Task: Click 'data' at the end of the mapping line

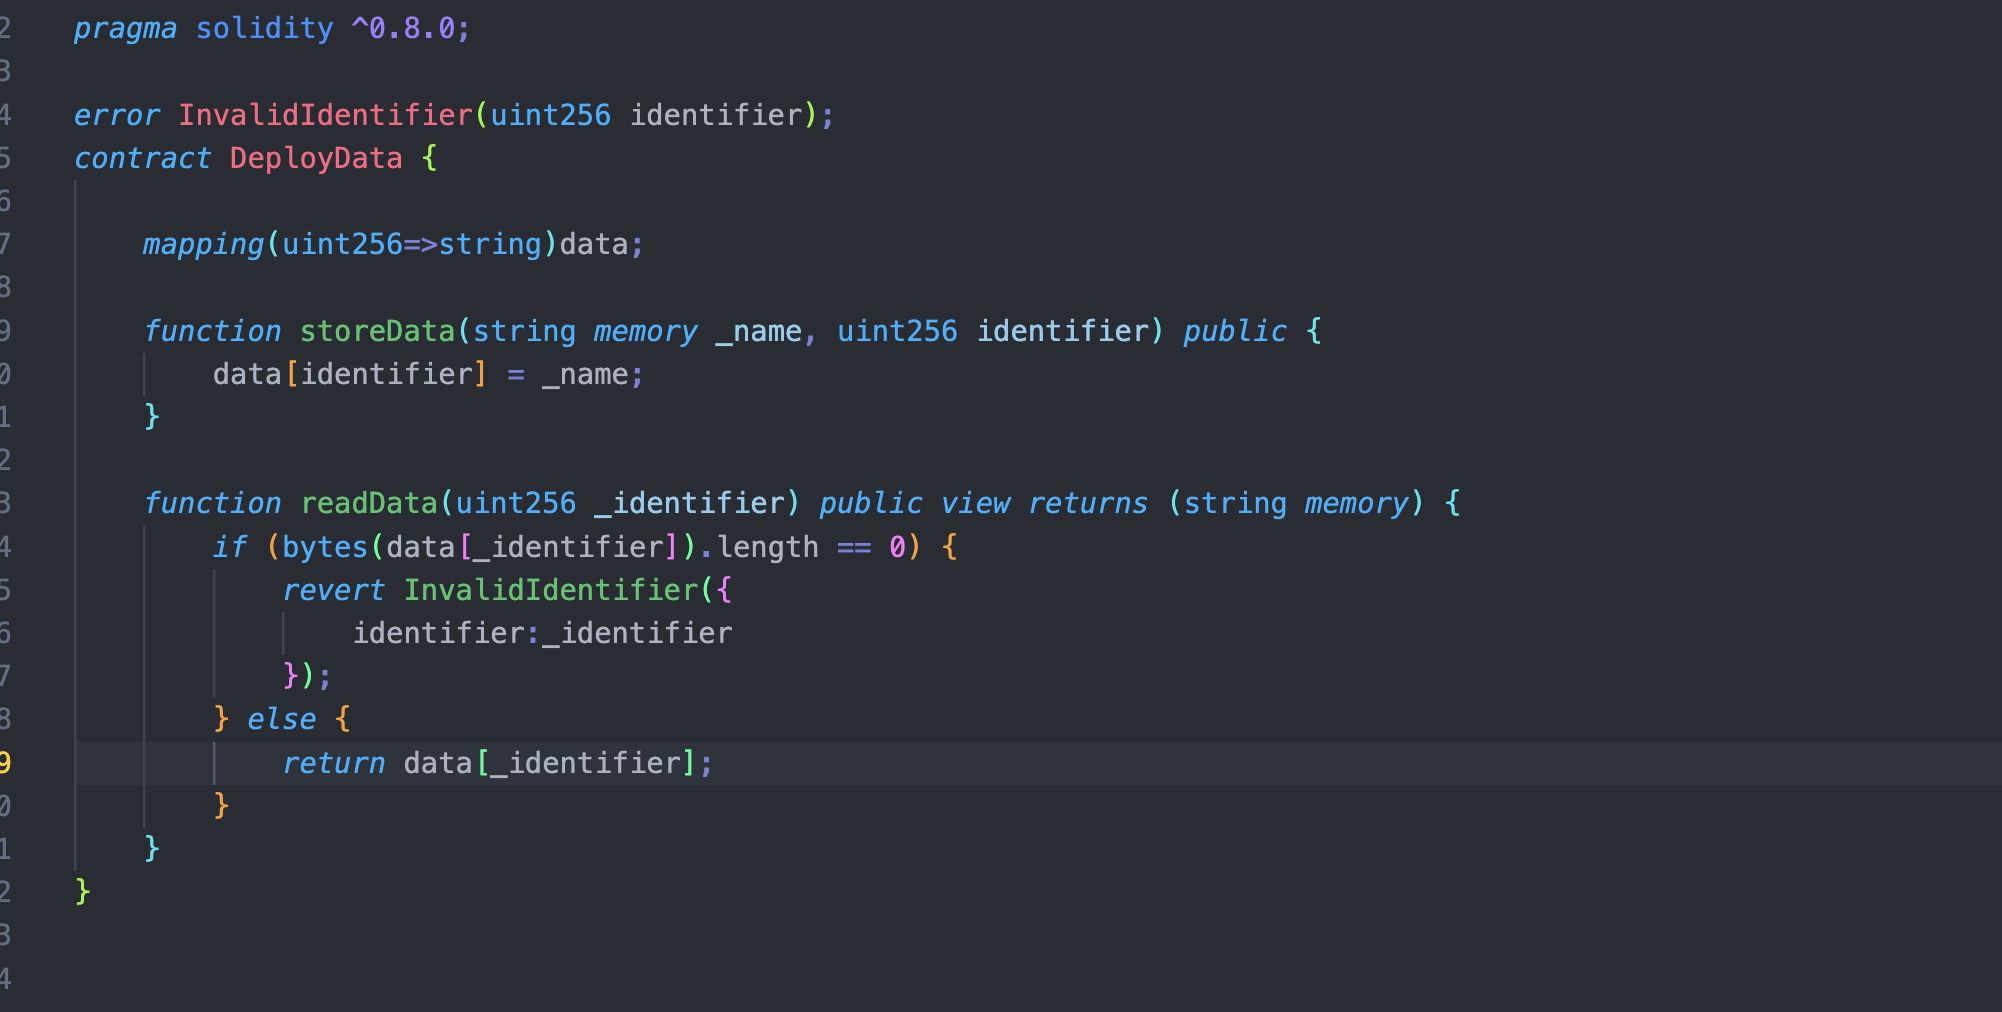Action: (x=593, y=244)
